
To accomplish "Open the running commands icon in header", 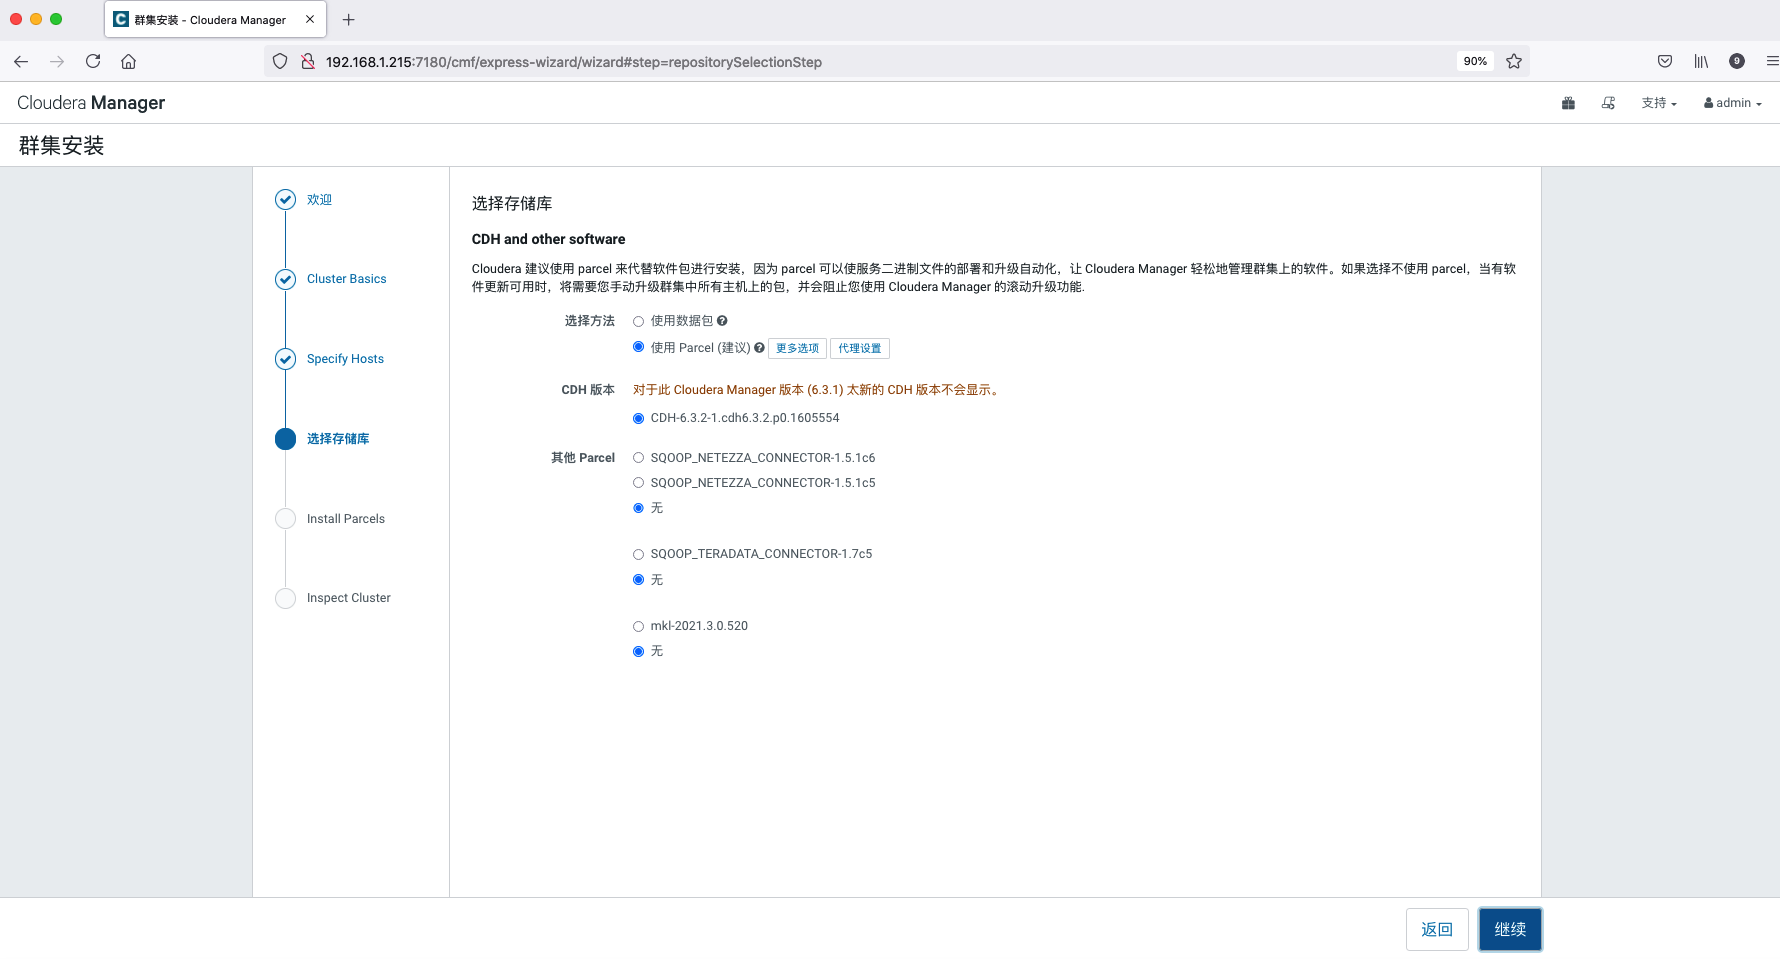I will tap(1608, 103).
